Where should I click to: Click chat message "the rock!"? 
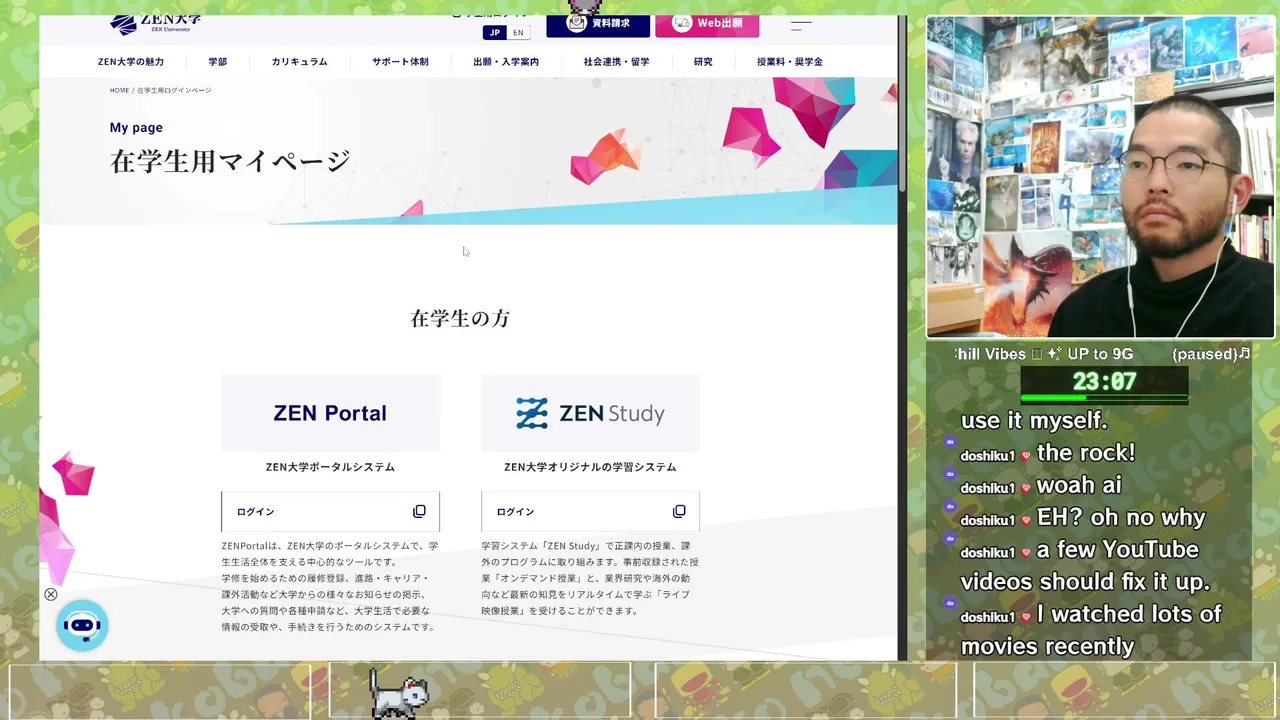click(x=1086, y=453)
